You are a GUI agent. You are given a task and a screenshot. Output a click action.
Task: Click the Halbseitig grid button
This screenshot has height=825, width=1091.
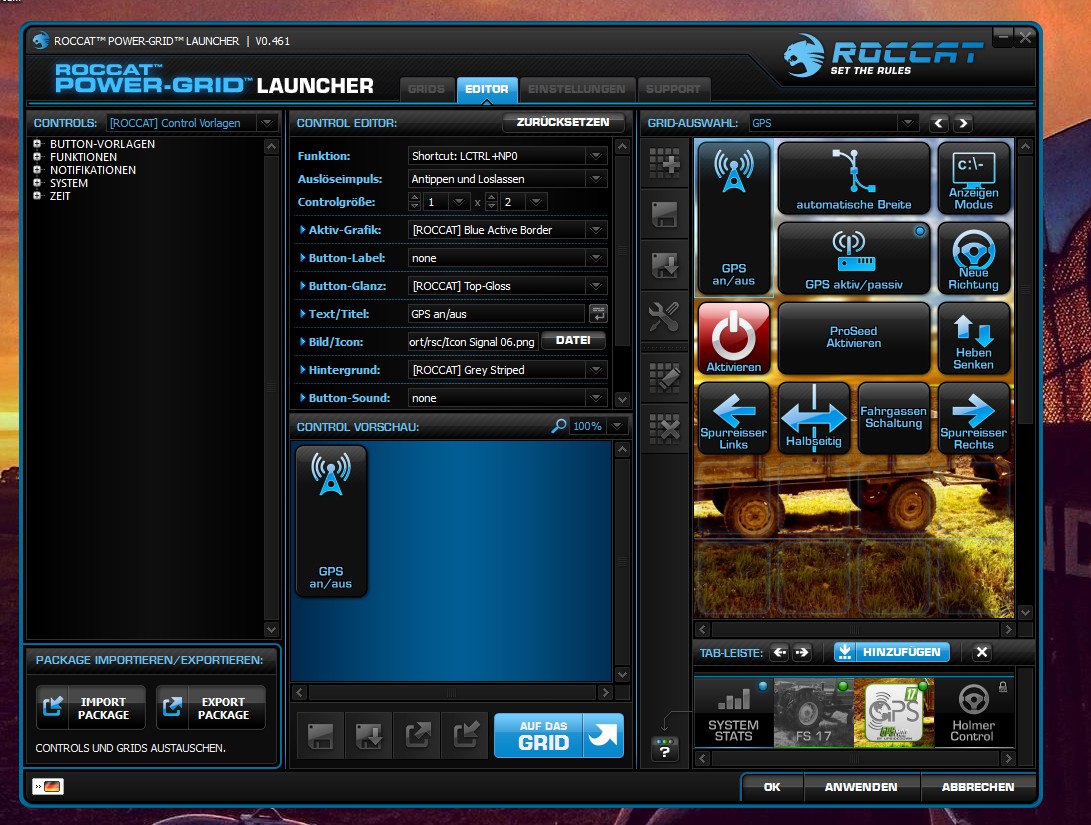[x=813, y=417]
